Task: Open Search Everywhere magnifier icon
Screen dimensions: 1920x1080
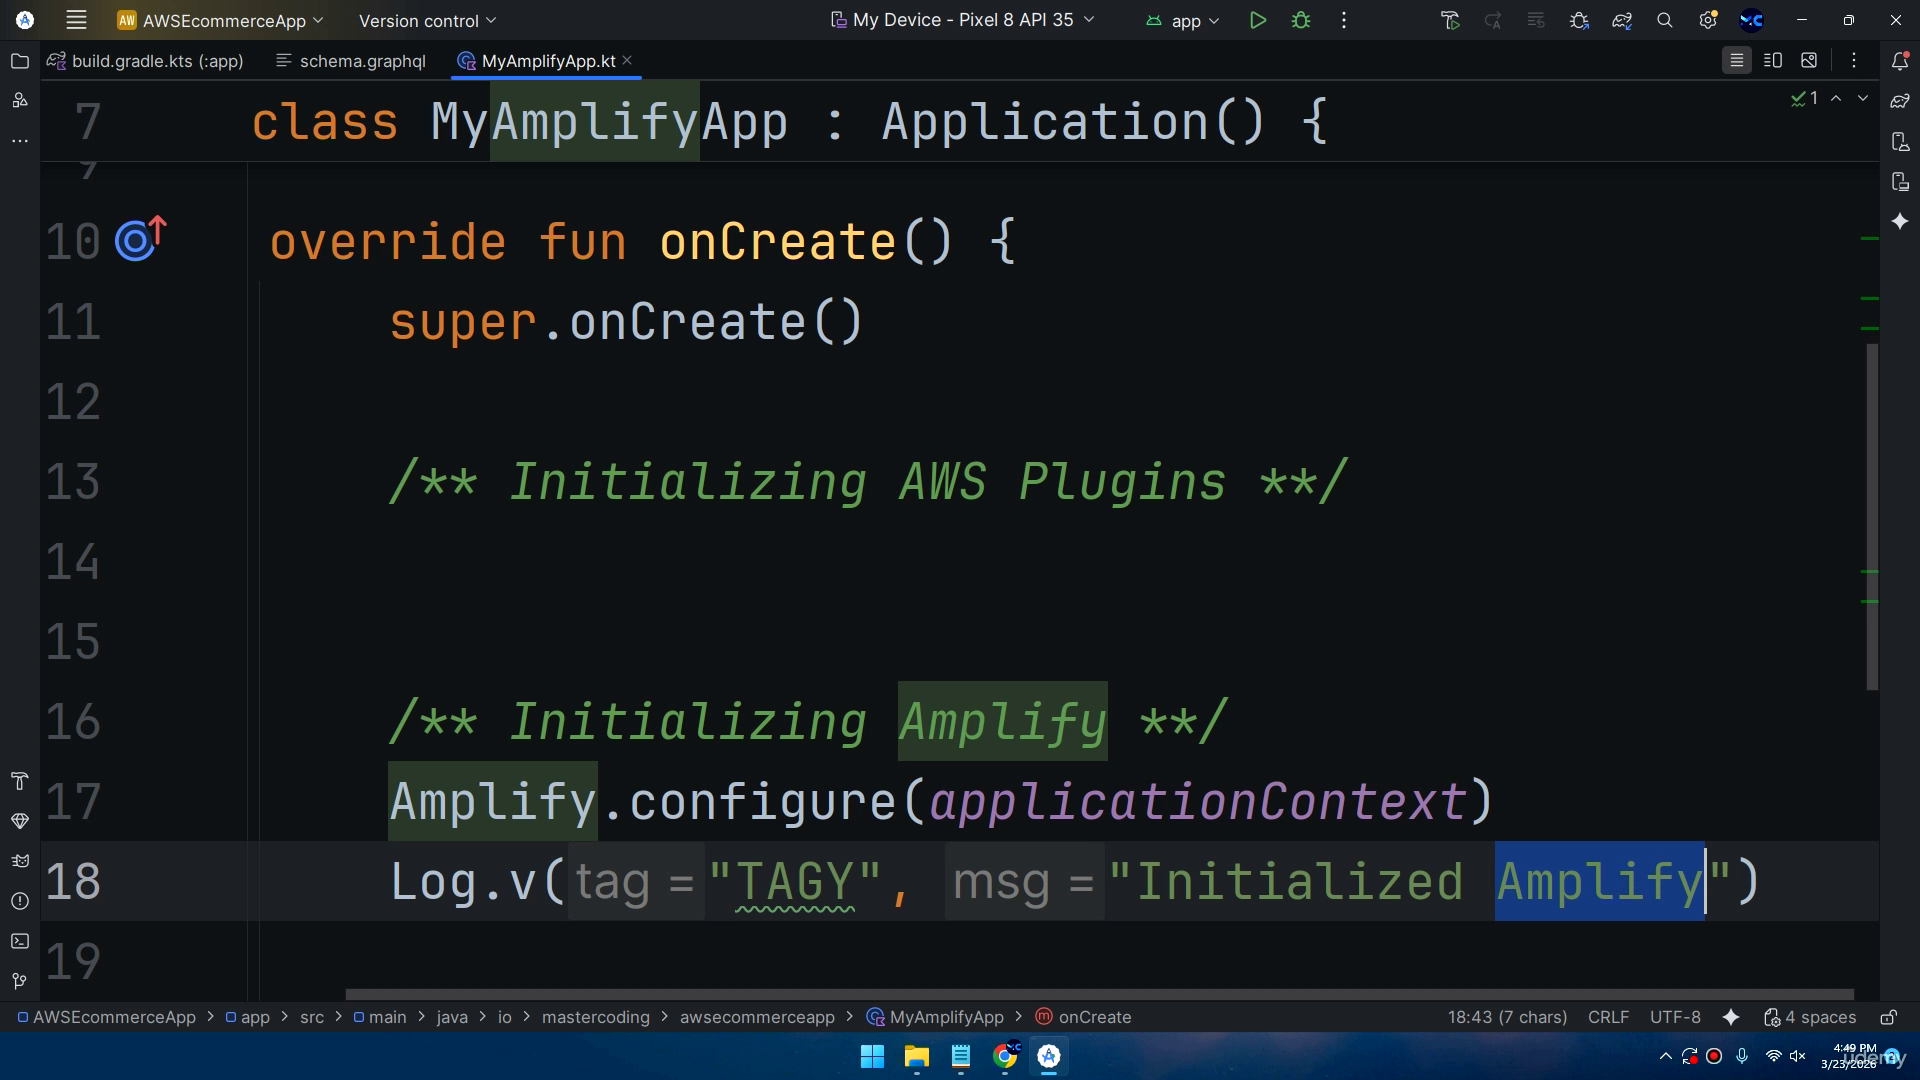Action: (x=1665, y=20)
